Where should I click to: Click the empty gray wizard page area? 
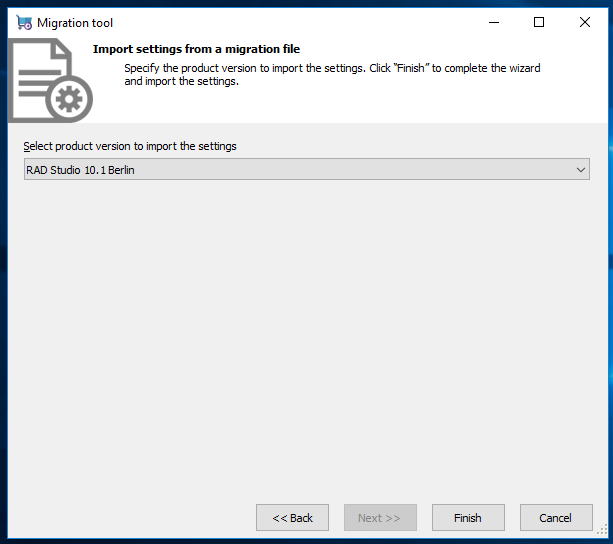pyautogui.click(x=307, y=336)
